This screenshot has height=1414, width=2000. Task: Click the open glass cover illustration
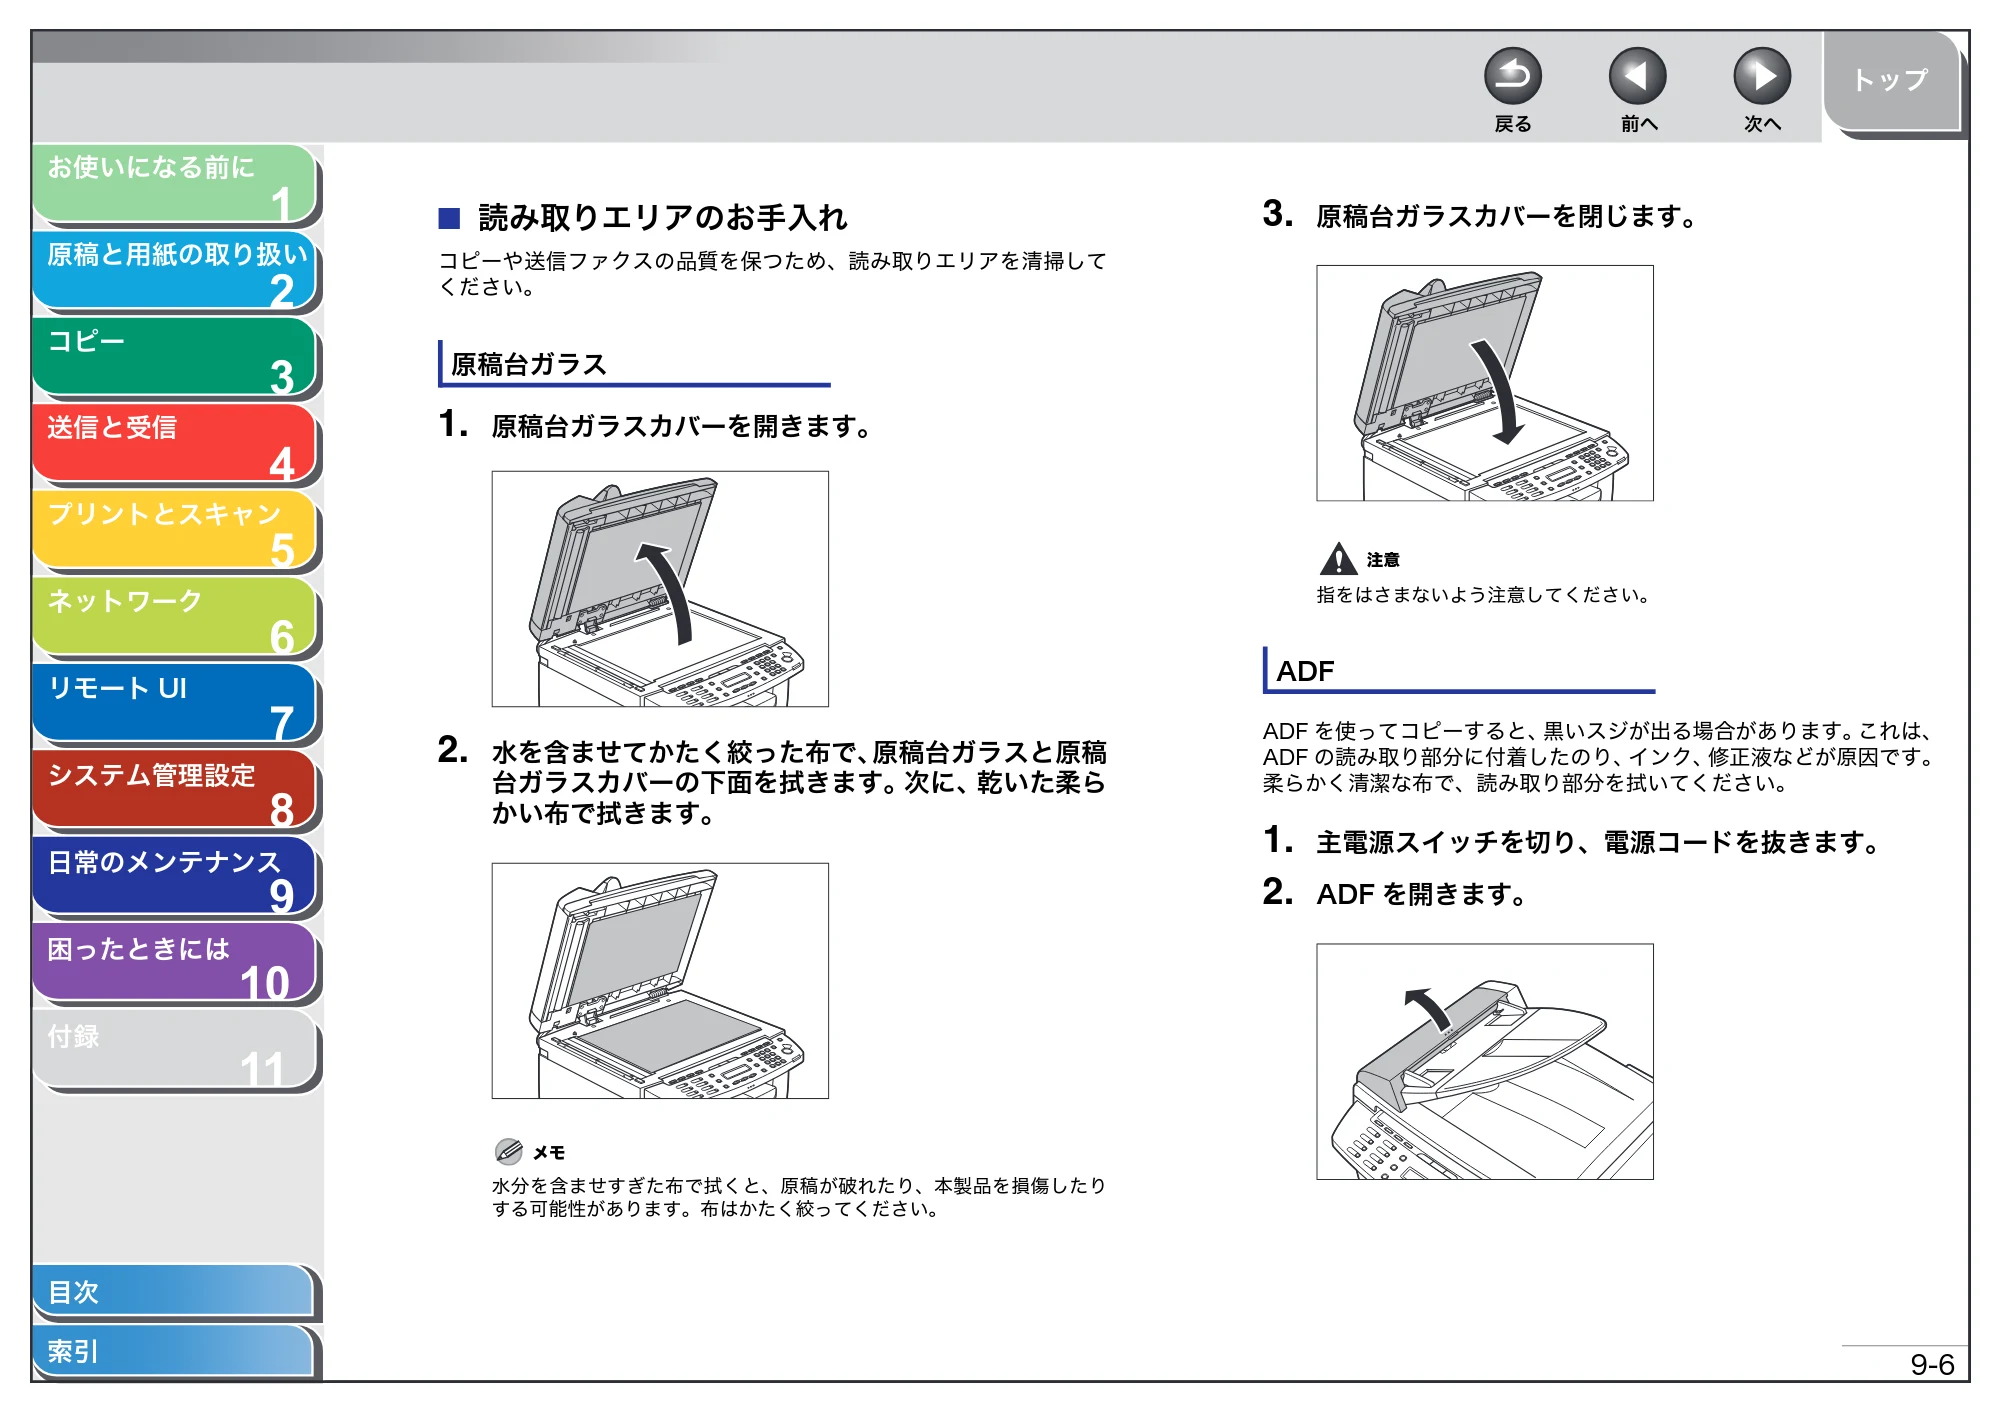[660, 589]
